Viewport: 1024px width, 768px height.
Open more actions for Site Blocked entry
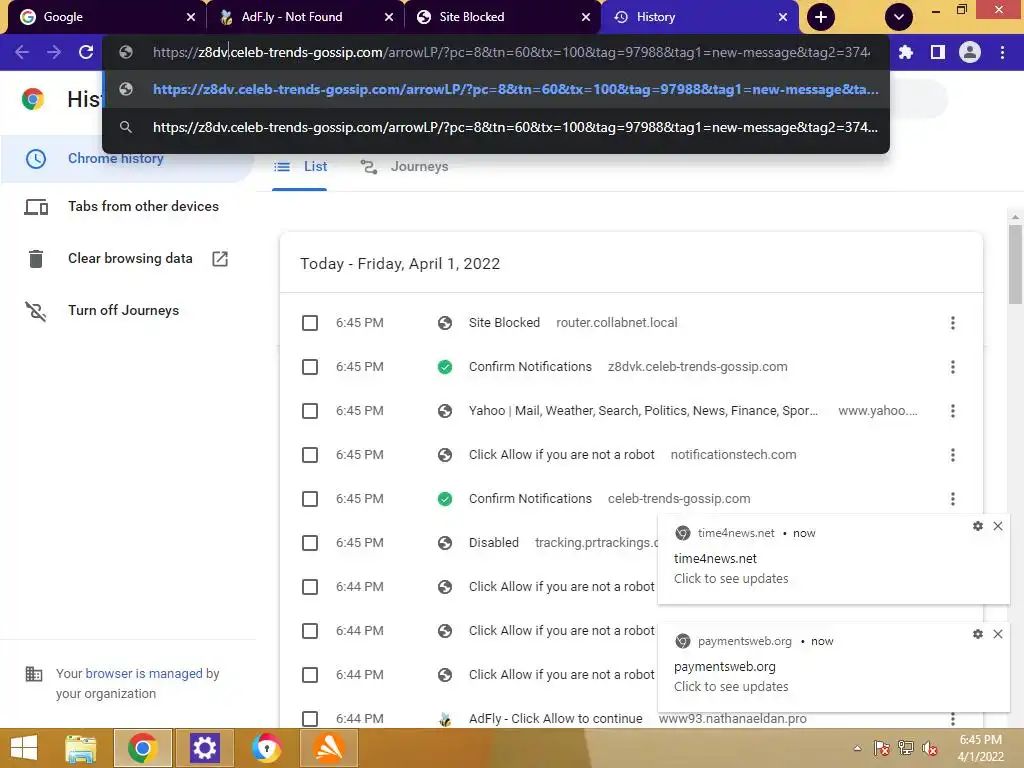[x=953, y=323]
